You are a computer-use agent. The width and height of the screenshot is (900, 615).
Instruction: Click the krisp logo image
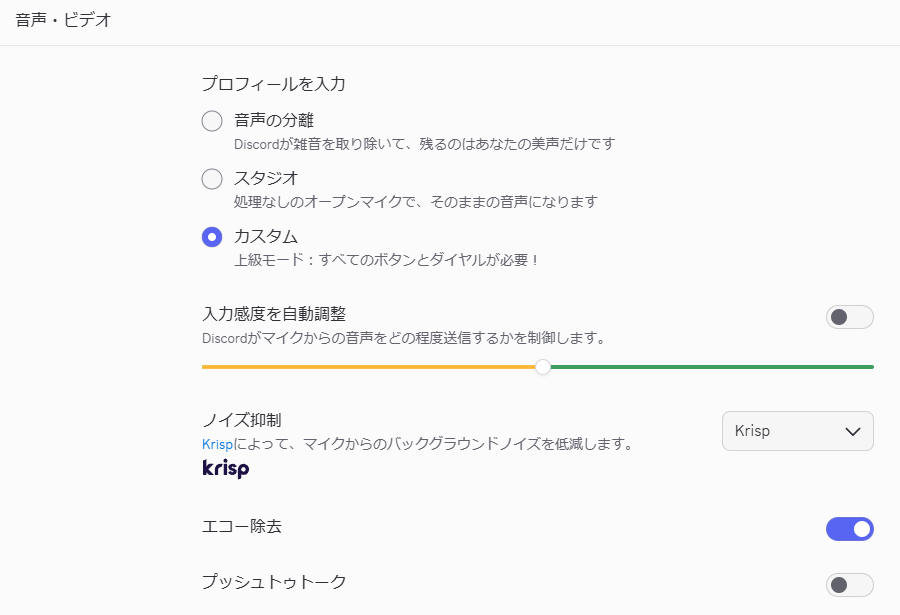point(225,469)
